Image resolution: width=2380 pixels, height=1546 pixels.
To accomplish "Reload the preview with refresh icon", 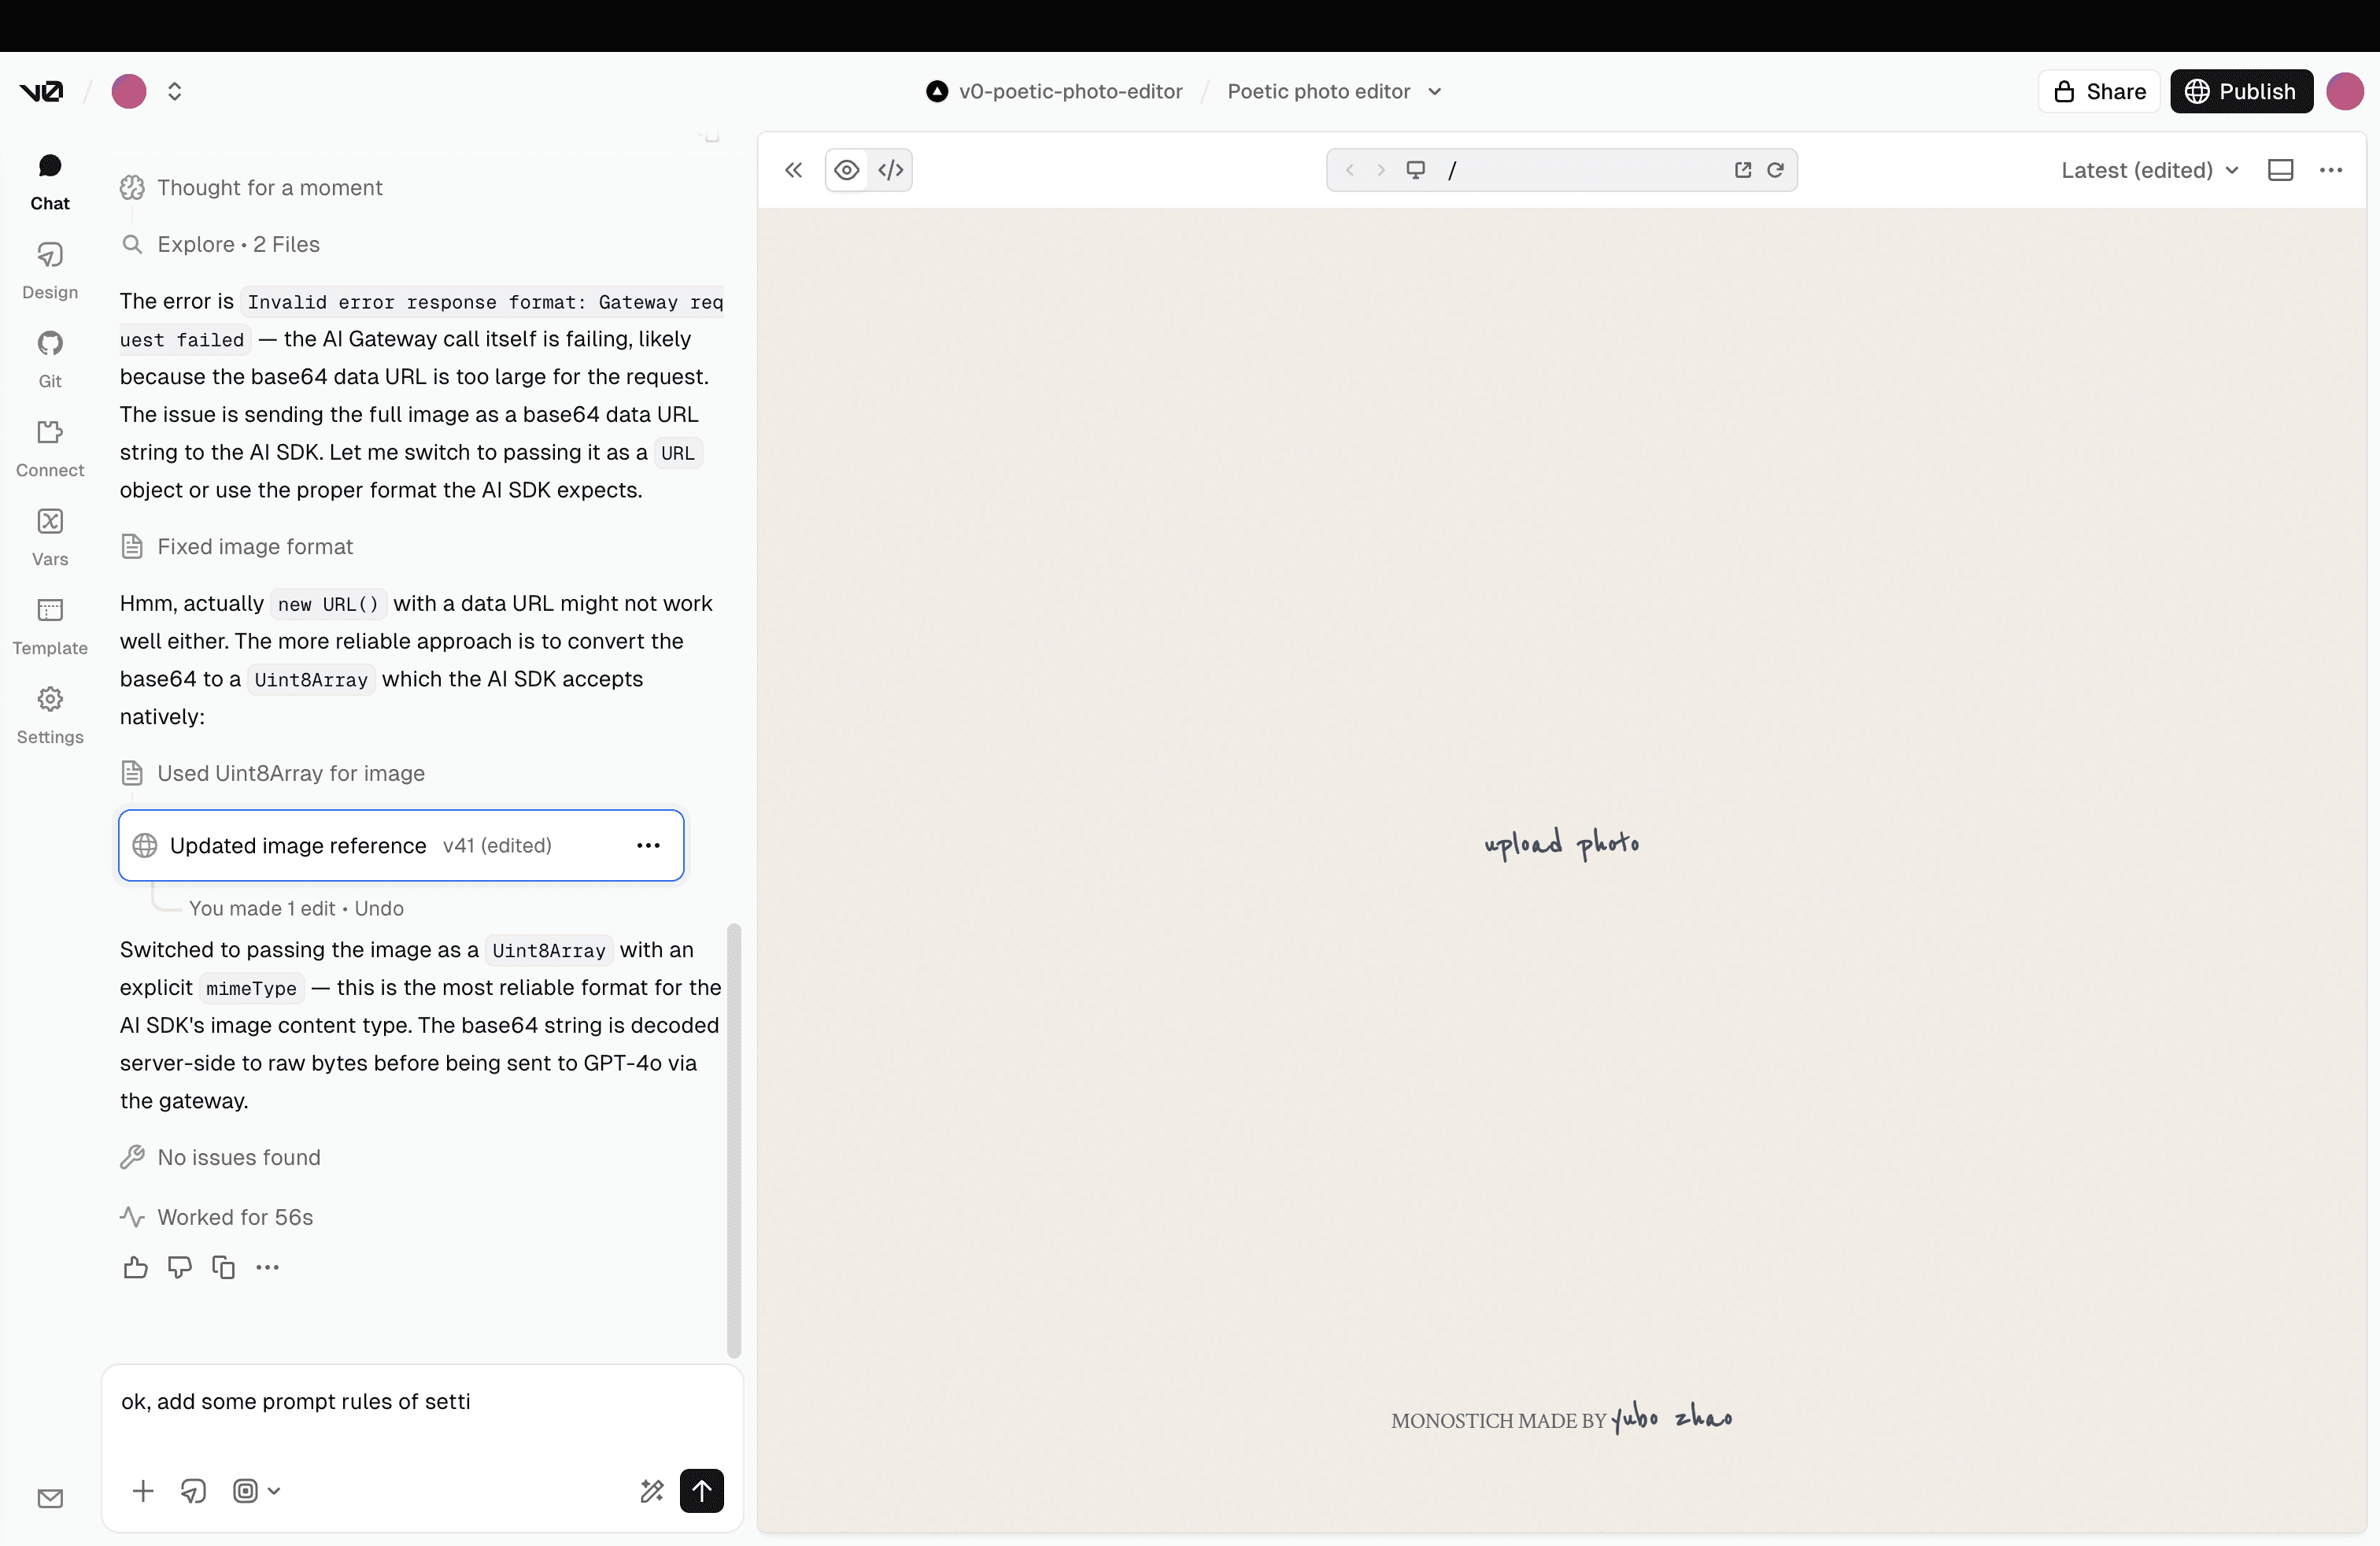I will 1775,170.
